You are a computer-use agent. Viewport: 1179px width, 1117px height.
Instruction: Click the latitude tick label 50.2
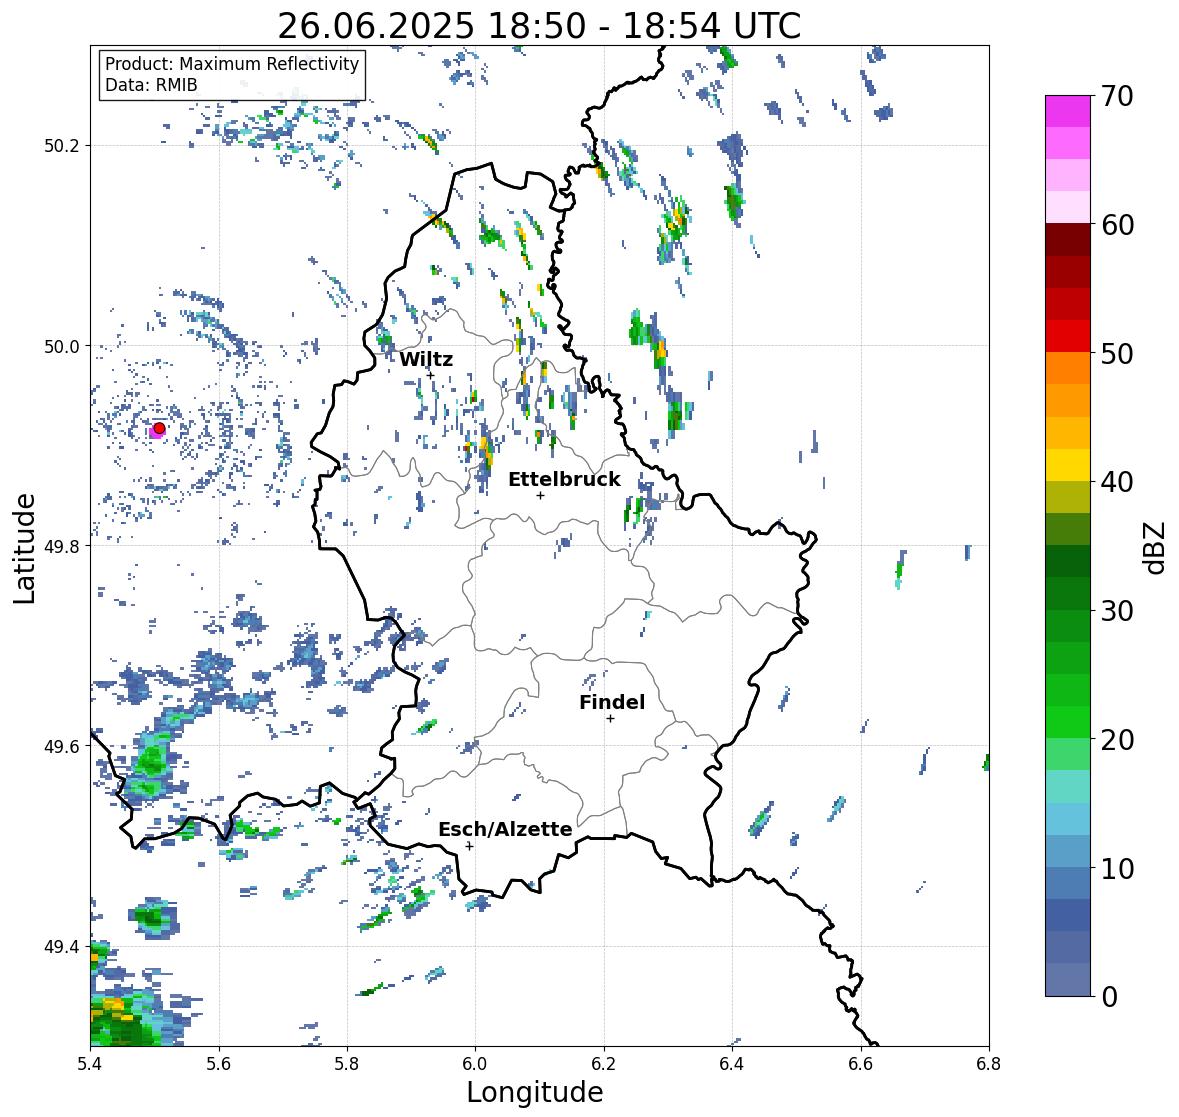coord(62,146)
